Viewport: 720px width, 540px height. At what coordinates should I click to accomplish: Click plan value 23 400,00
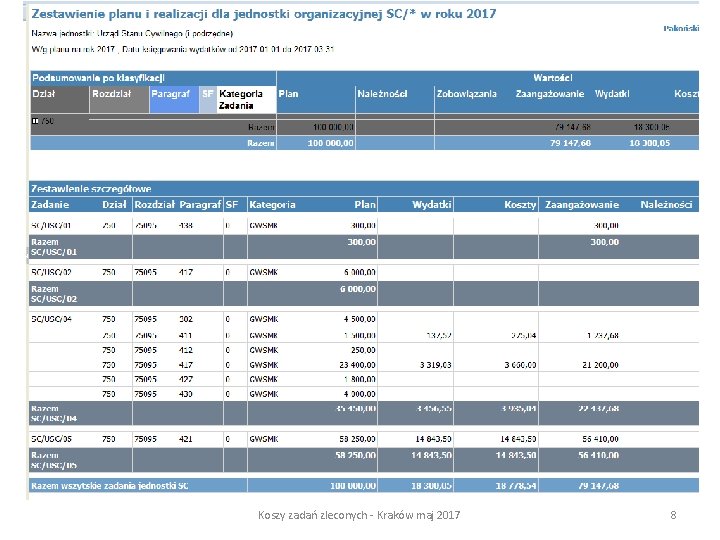[357, 365]
